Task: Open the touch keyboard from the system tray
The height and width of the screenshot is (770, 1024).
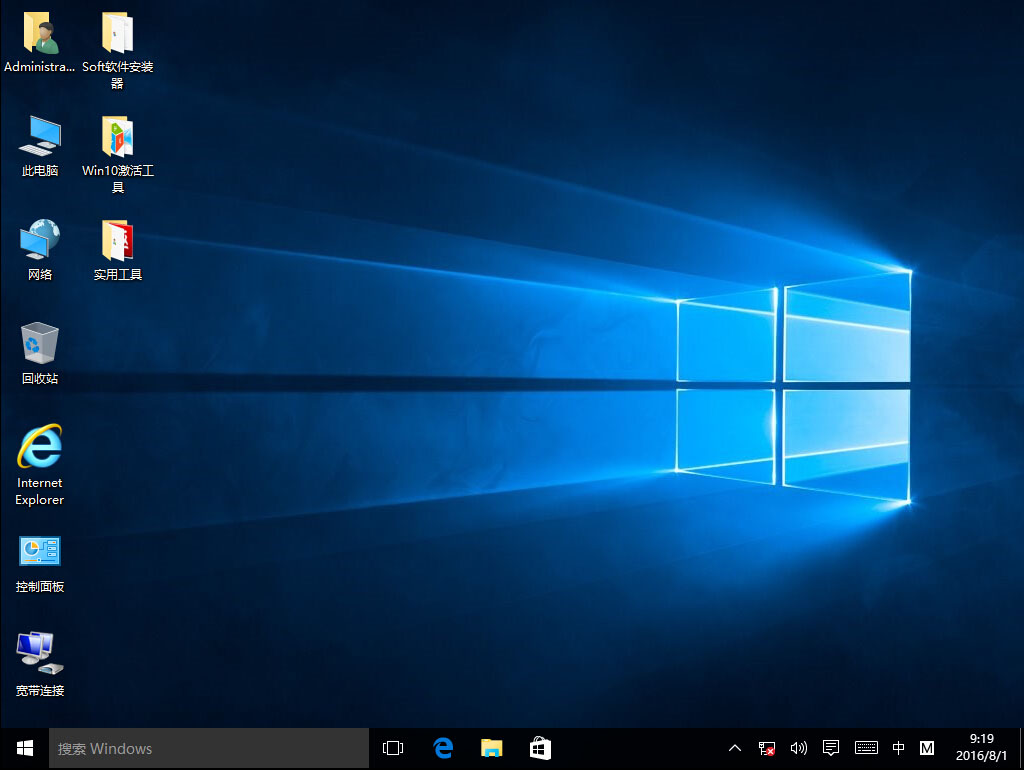Action: pyautogui.click(x=865, y=747)
